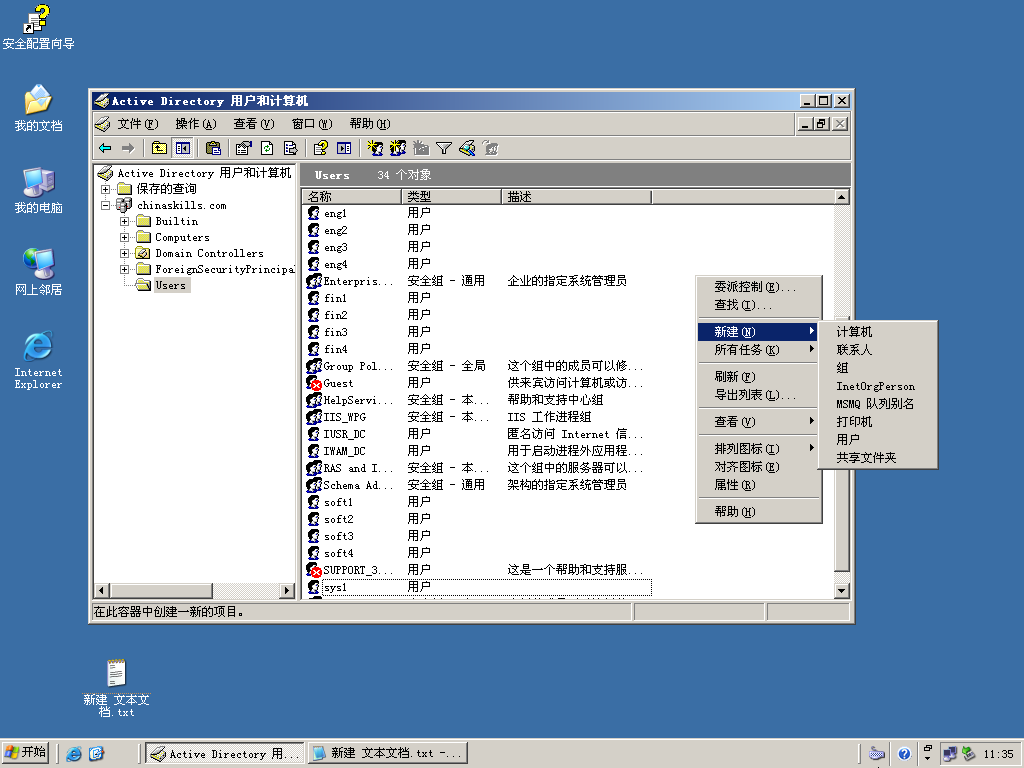Open the 窗口 menu
This screenshot has height=768, width=1024.
point(312,123)
